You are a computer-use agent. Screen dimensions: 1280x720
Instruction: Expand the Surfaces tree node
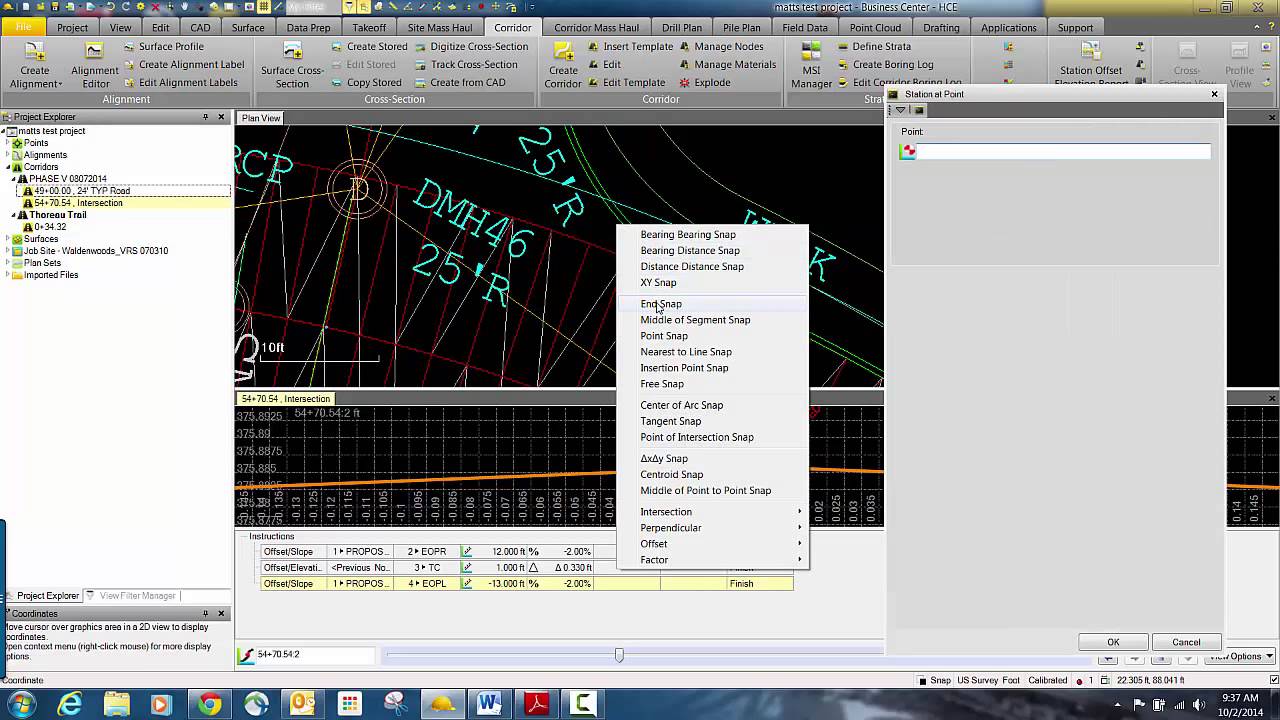coord(8,239)
